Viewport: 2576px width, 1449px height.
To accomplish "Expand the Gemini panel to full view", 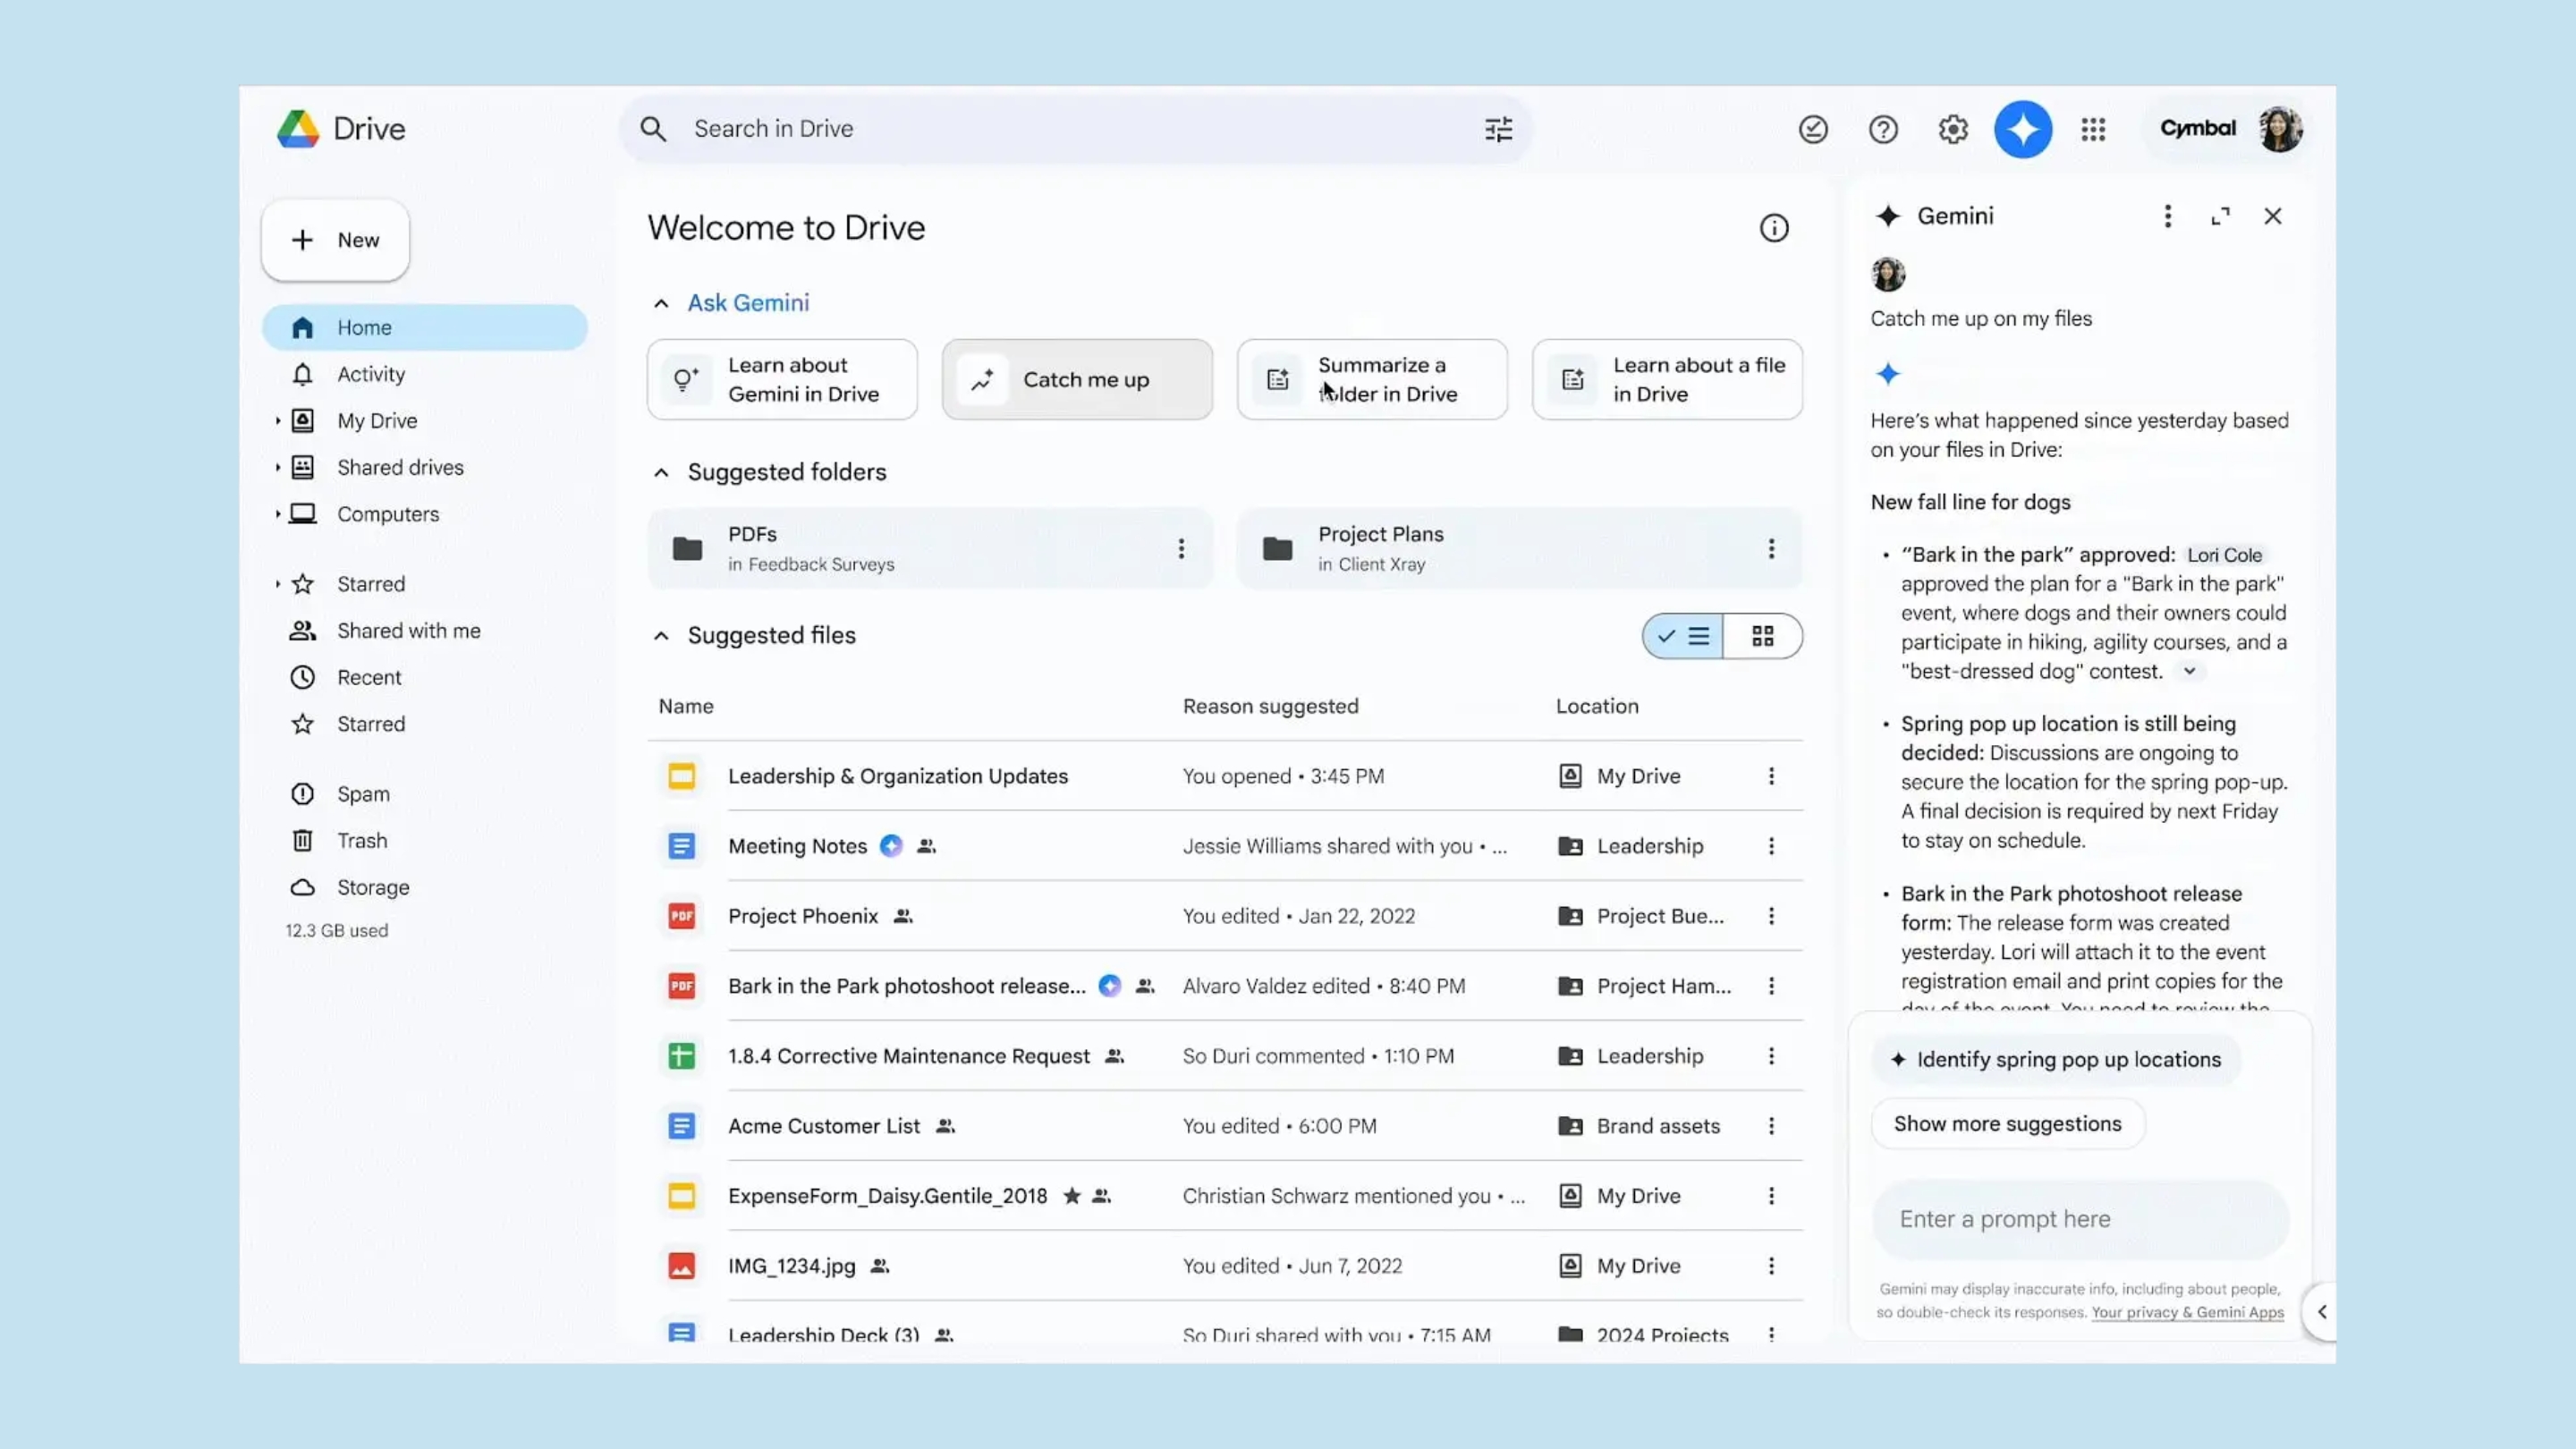I will click(x=2220, y=216).
